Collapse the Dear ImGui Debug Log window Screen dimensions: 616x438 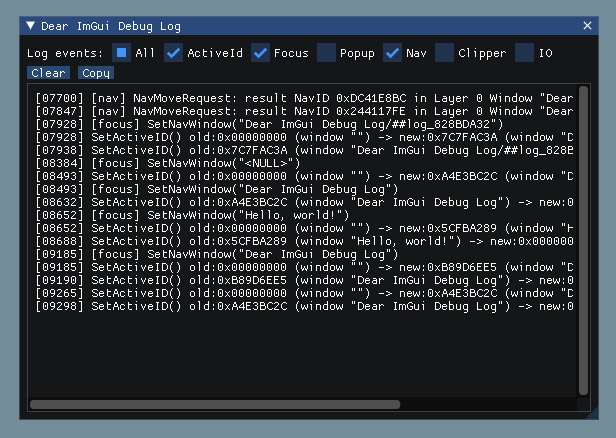click(x=30, y=26)
